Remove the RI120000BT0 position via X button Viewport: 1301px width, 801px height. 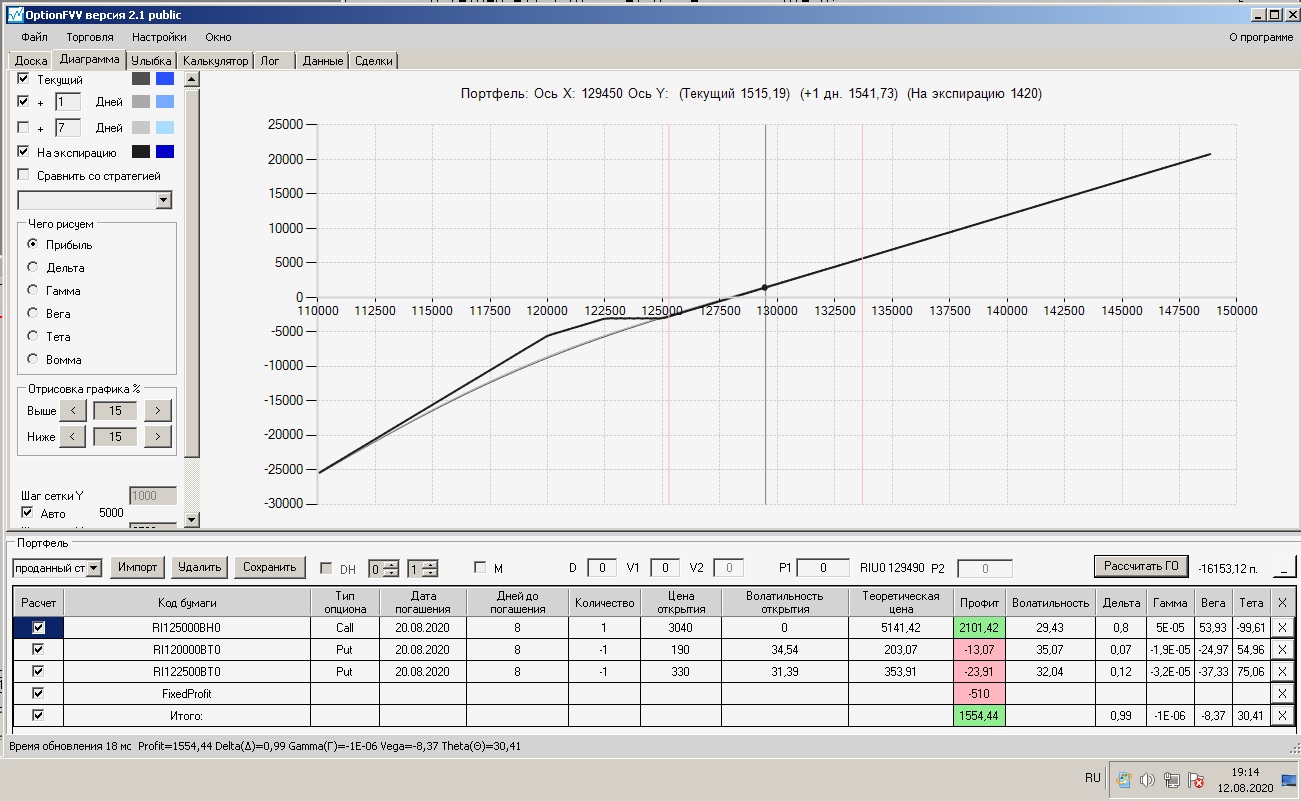pos(1283,650)
